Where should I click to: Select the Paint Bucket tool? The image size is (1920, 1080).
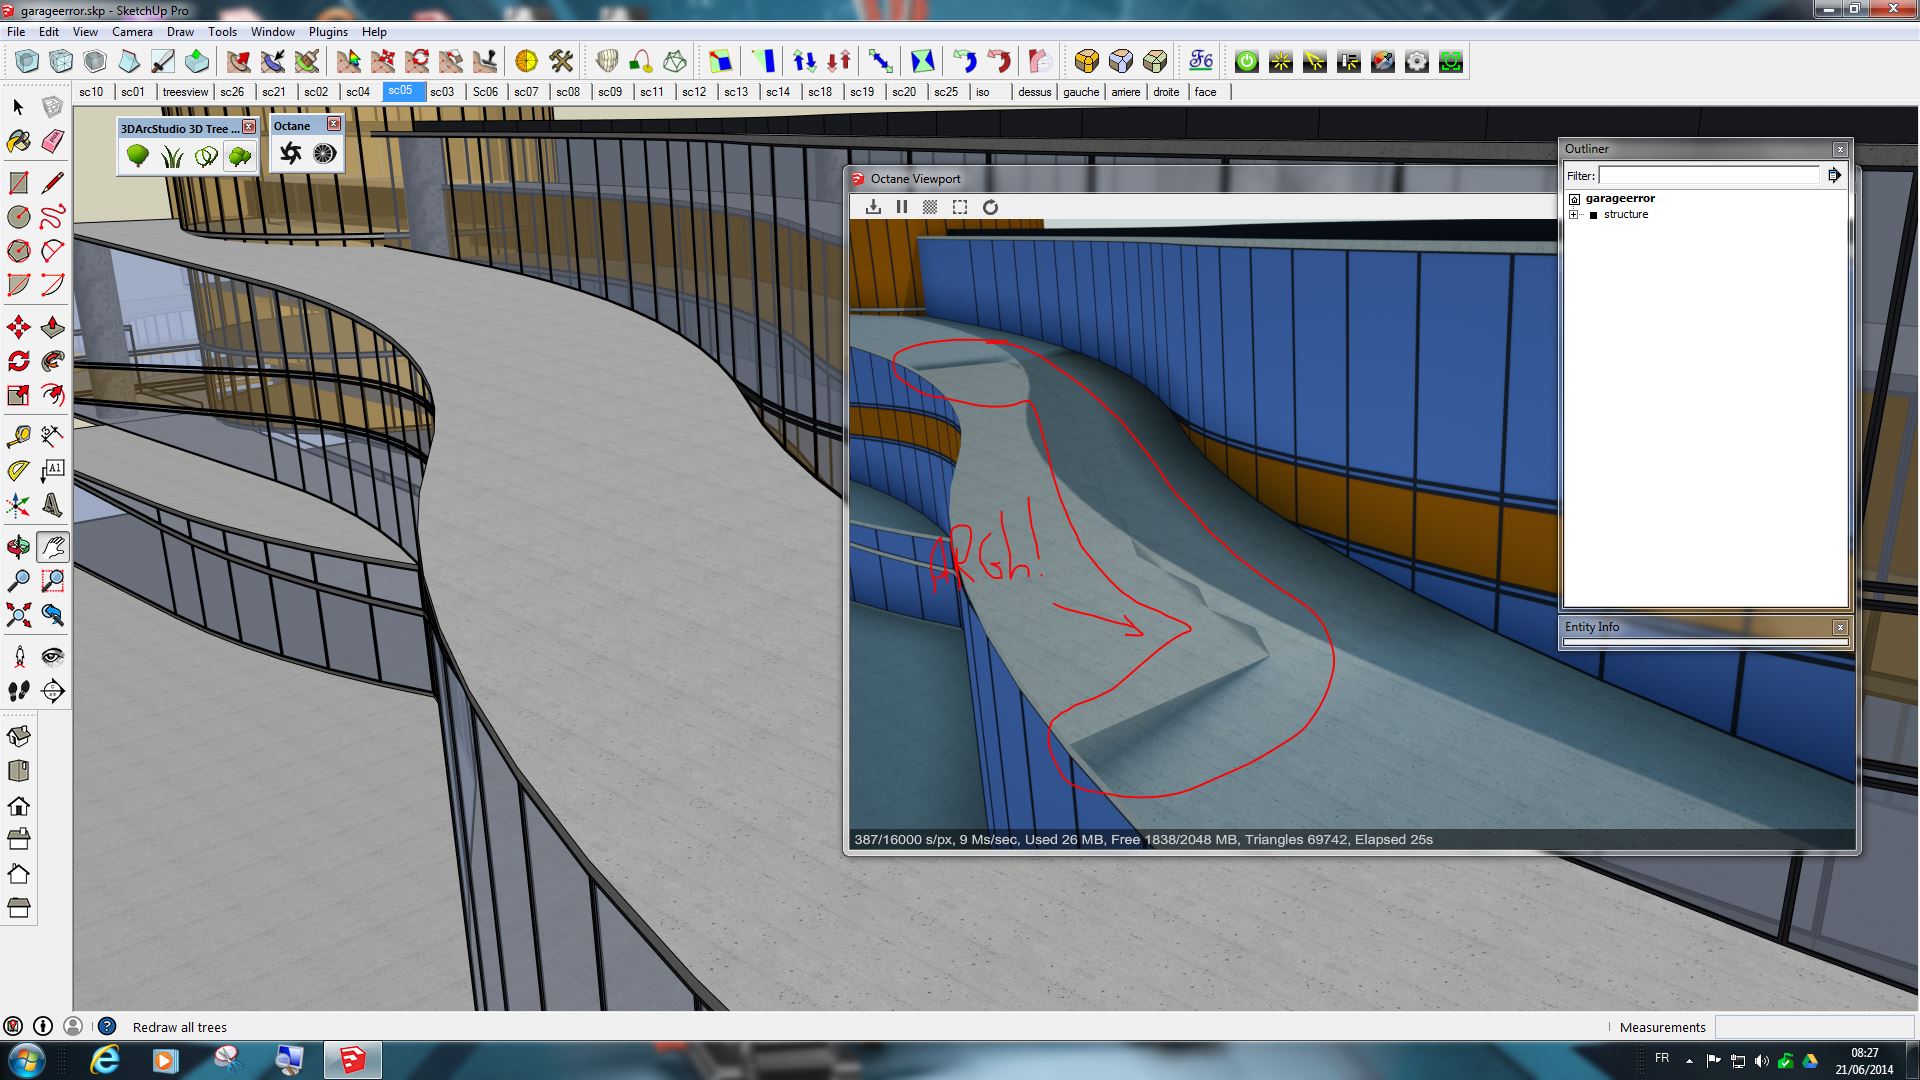[x=18, y=141]
